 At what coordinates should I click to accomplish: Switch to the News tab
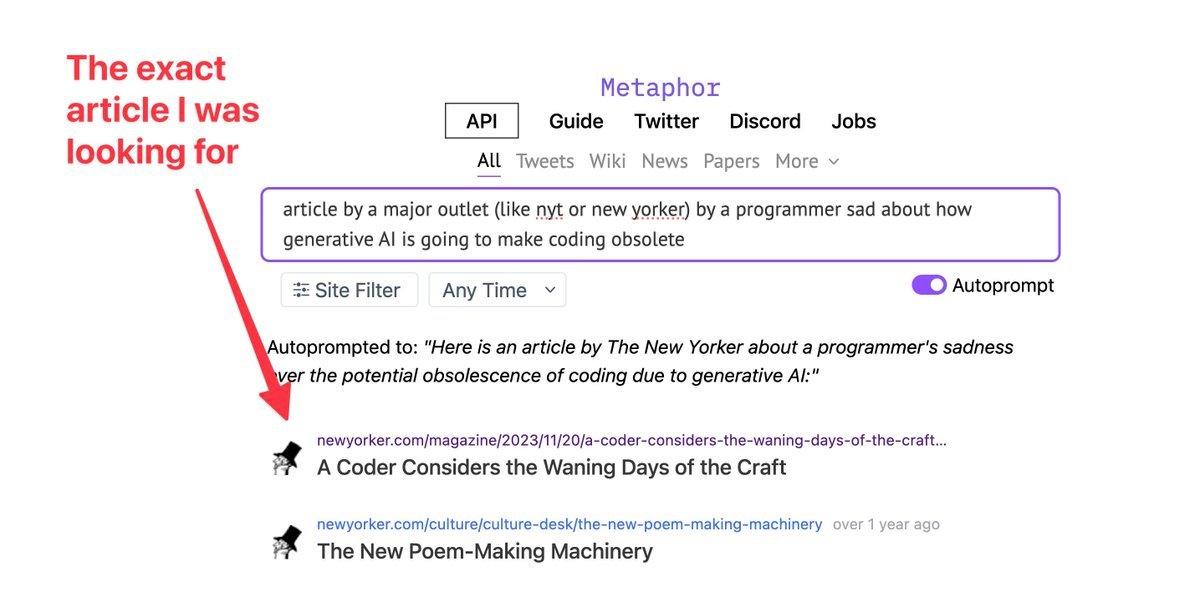pos(664,161)
